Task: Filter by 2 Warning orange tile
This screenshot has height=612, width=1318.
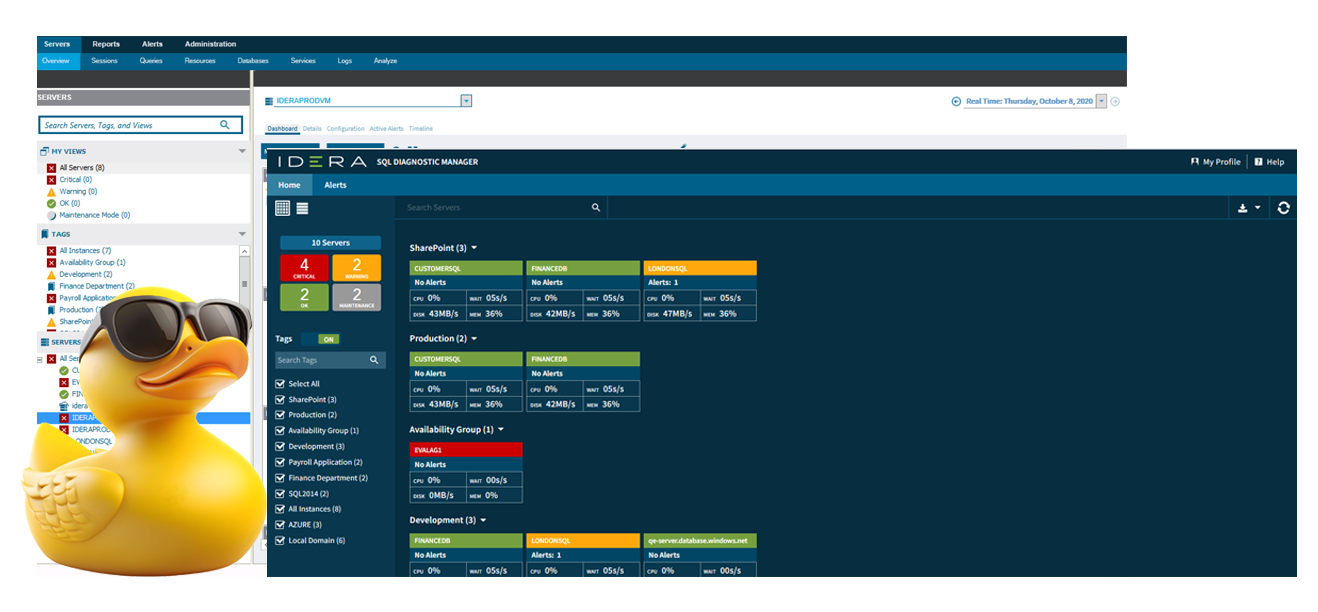Action: (x=357, y=268)
